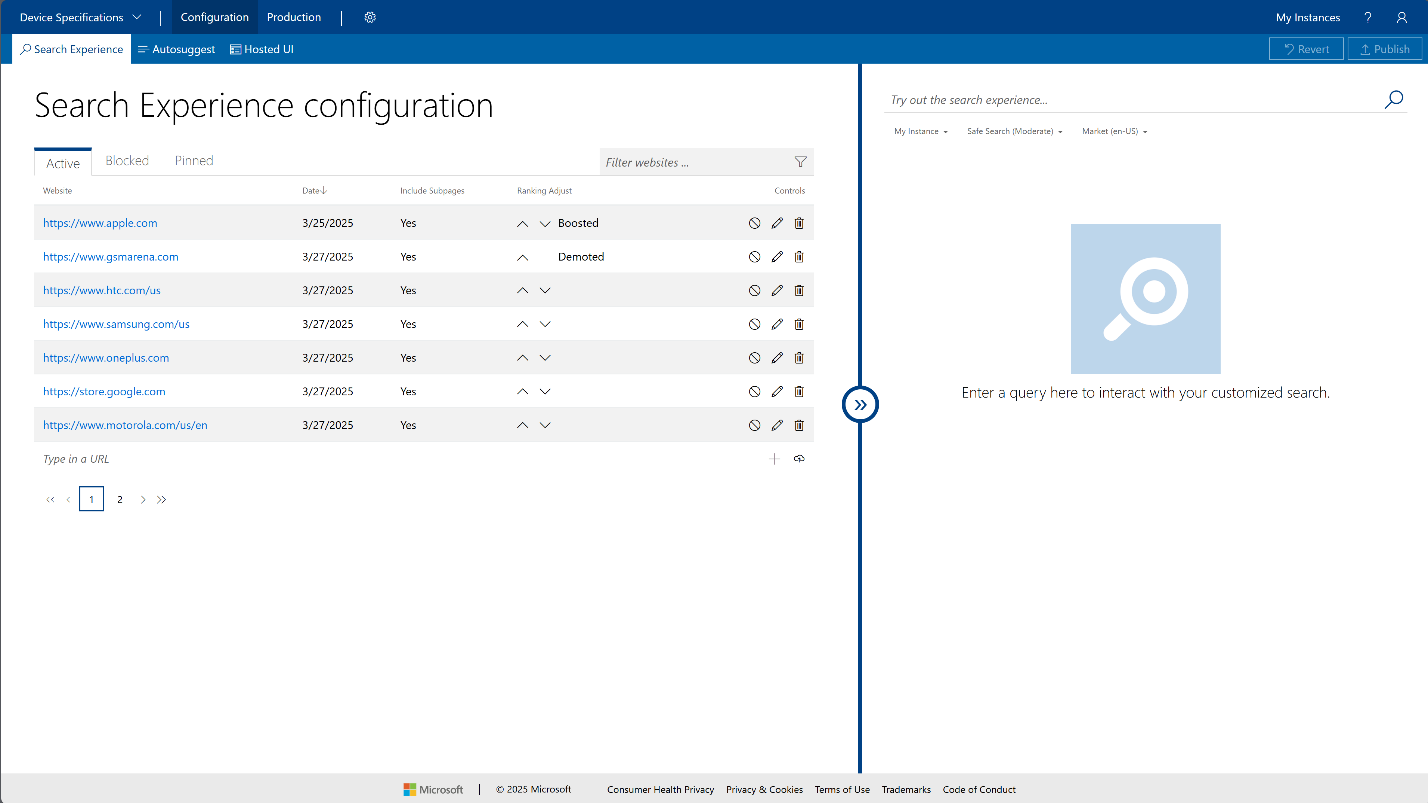
Task: Edit the samsung.com/us entry
Action: (777, 324)
